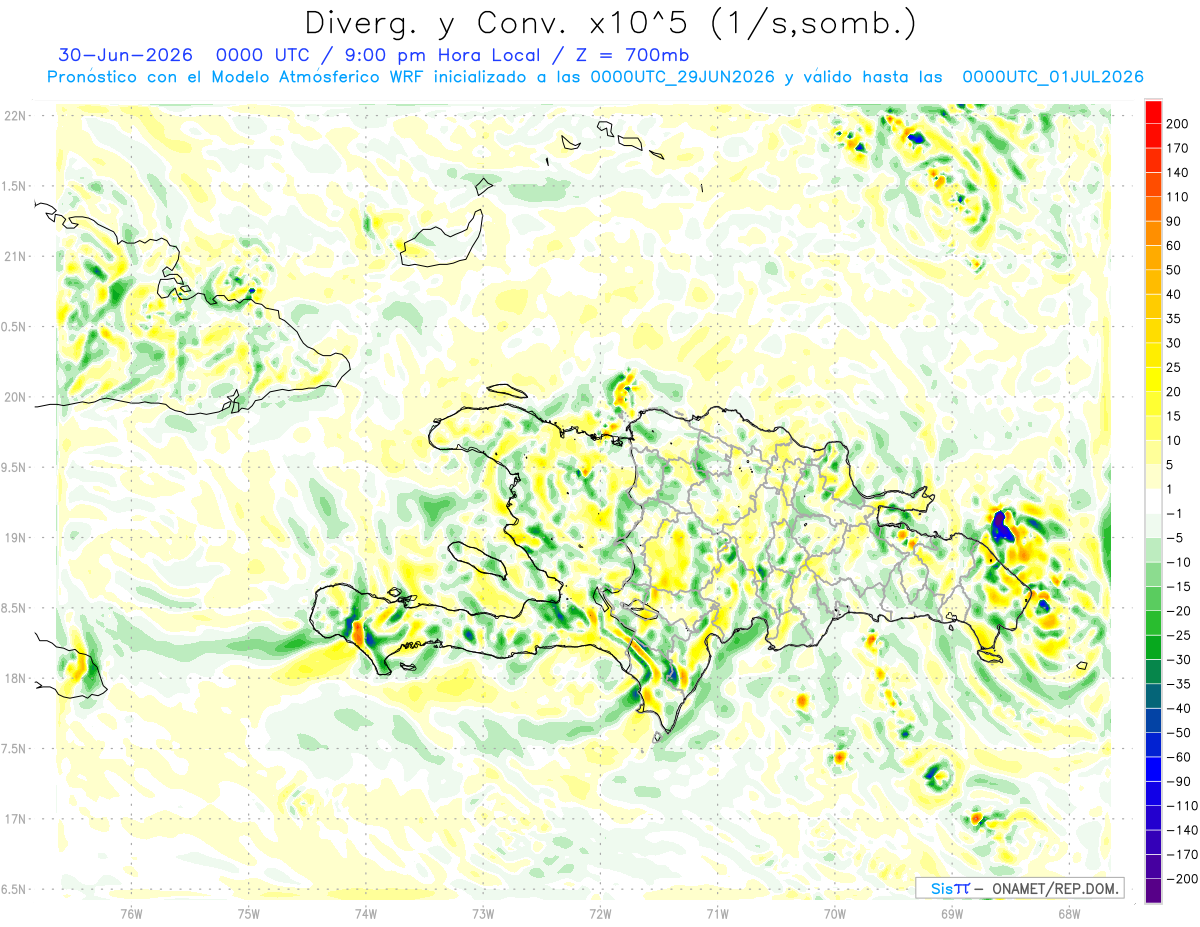Screen dimensions: 1200x927
Task: Click the '73W' longitude label
Action: pyautogui.click(x=482, y=913)
